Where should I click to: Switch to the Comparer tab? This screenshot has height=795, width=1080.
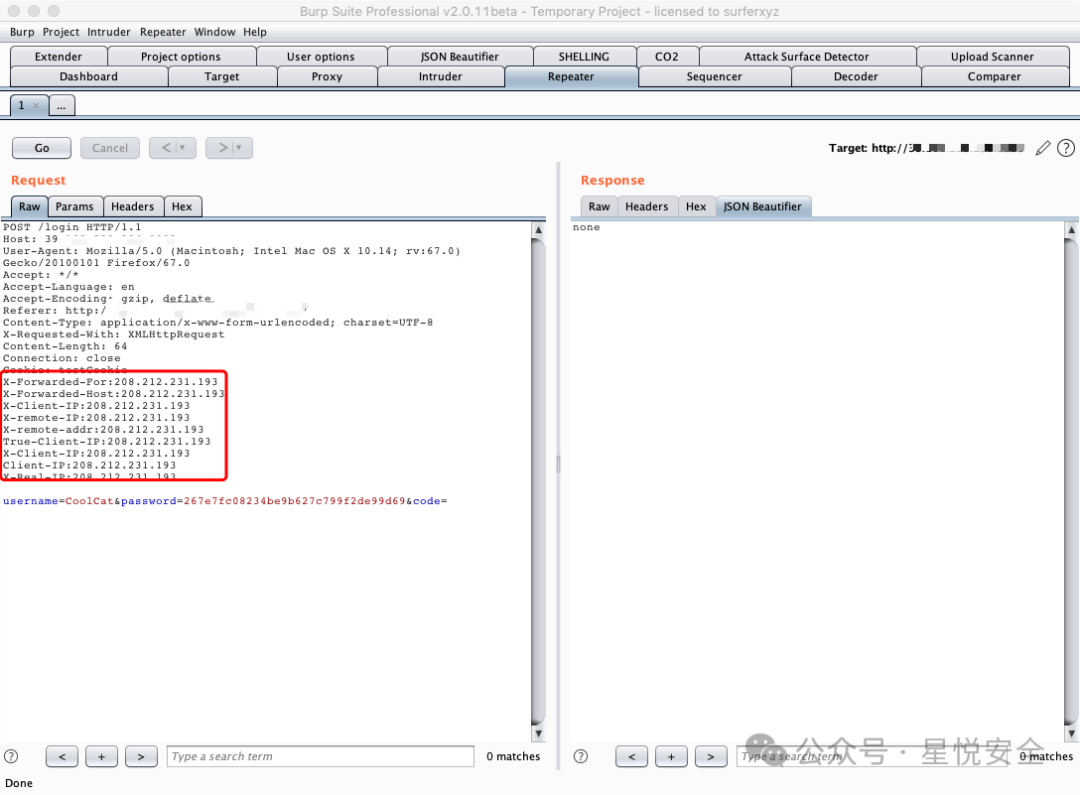pyautogui.click(x=995, y=76)
